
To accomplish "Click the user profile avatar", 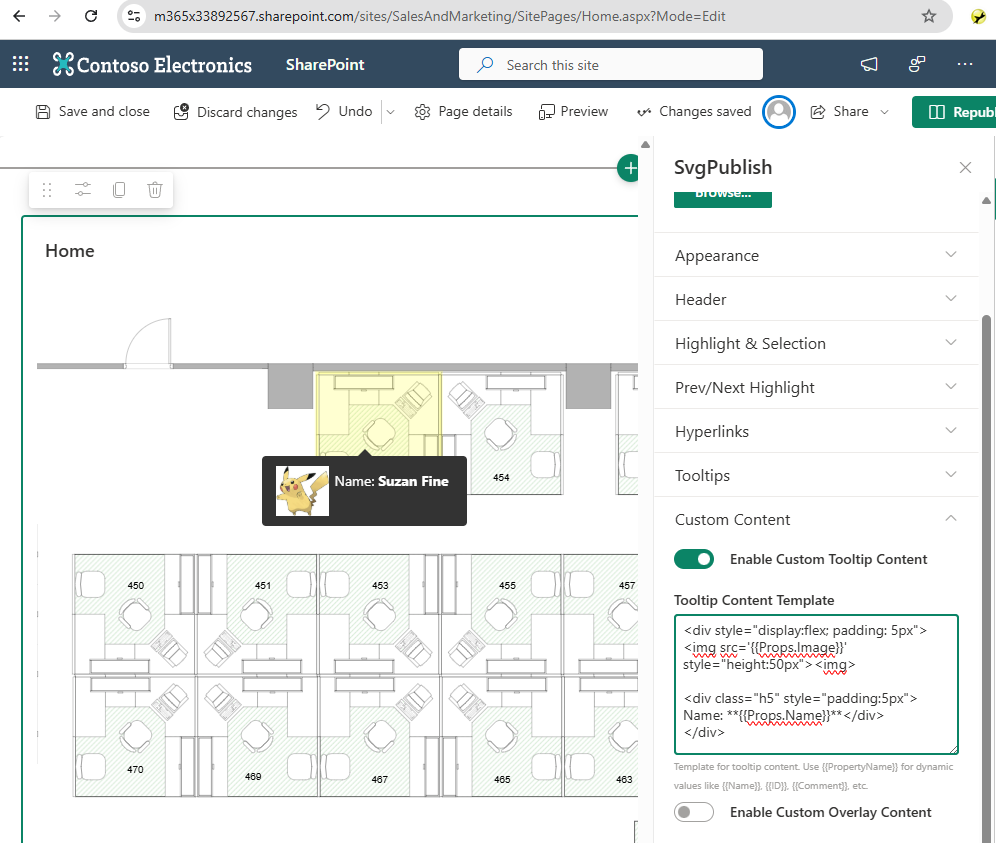I will click(x=779, y=112).
